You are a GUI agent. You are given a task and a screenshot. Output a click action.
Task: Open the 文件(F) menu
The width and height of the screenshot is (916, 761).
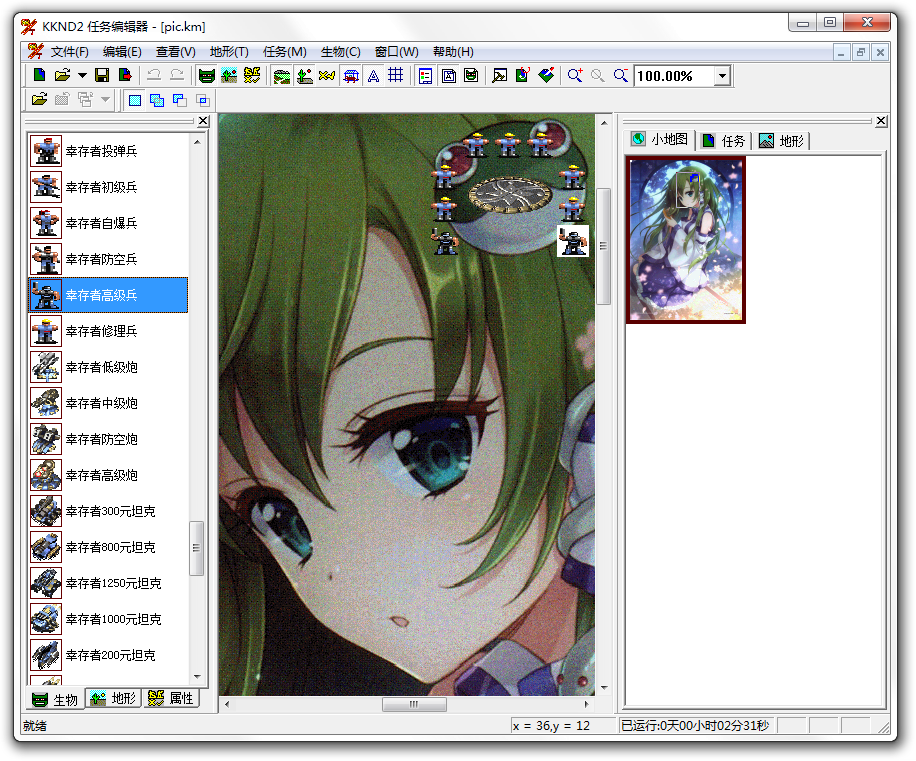tap(69, 52)
